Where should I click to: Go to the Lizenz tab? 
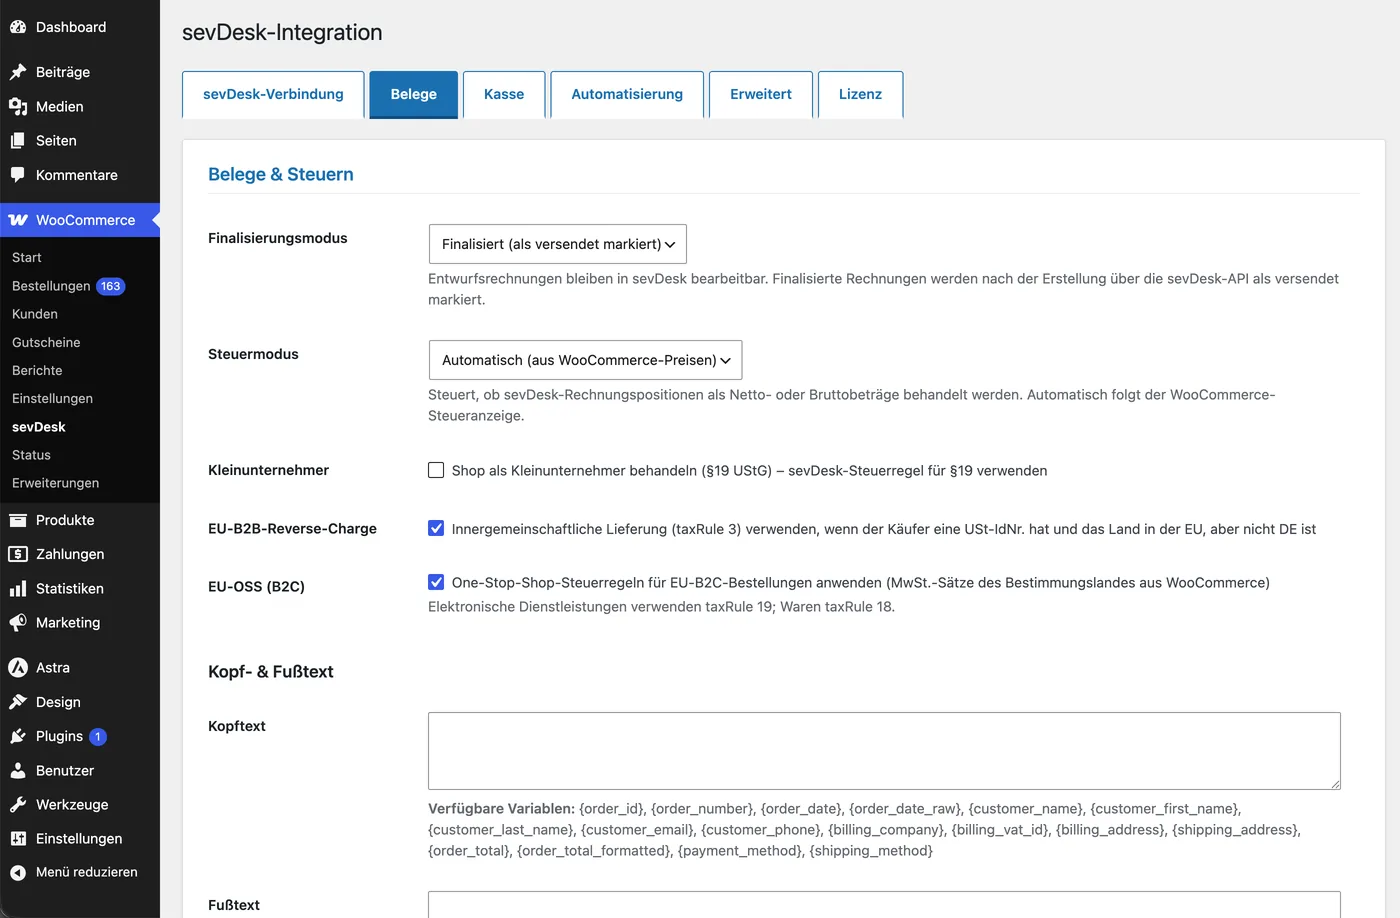(x=860, y=94)
